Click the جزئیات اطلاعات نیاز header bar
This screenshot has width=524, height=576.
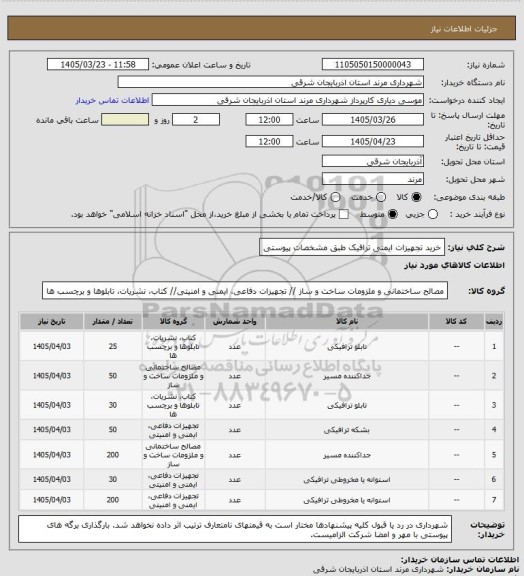[x=262, y=28]
